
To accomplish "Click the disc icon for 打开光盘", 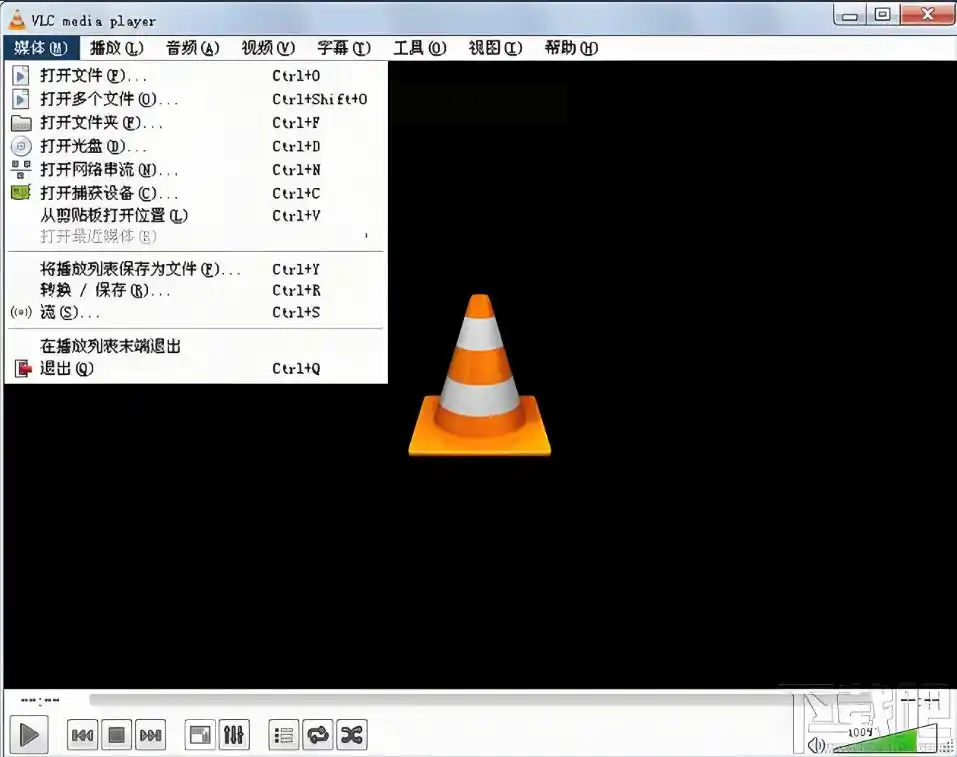I will point(21,147).
